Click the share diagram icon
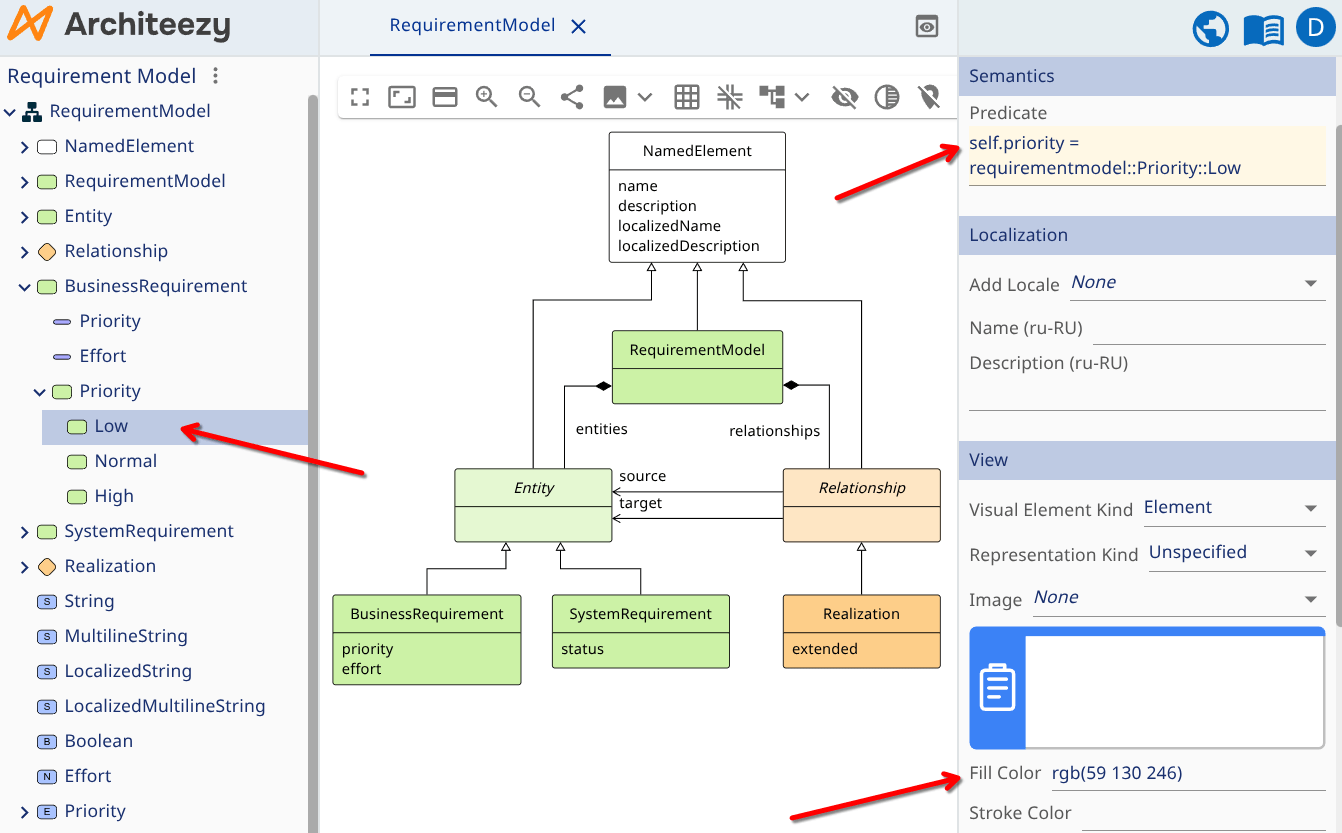The height and width of the screenshot is (833, 1342). point(572,97)
